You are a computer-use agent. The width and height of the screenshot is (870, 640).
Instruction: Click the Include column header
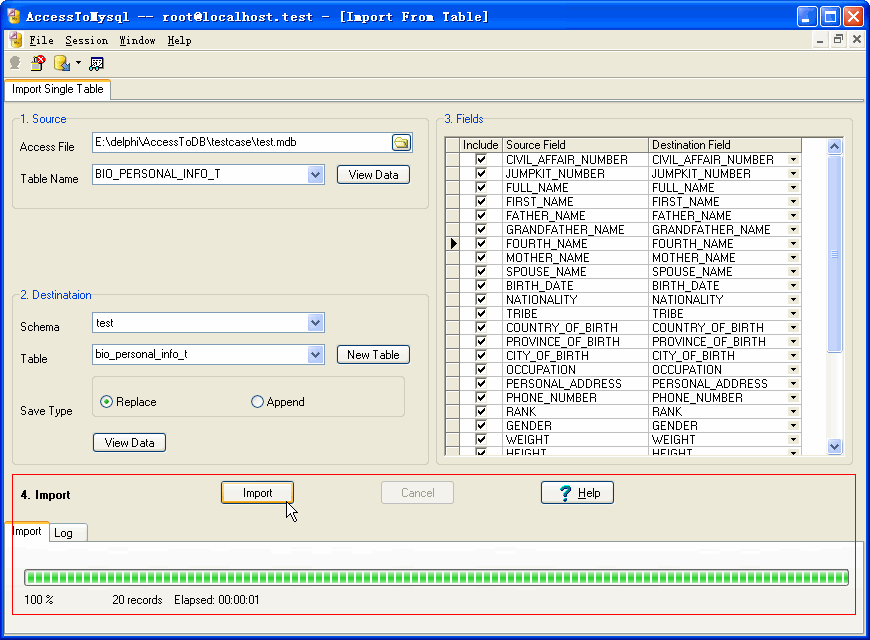tap(480, 145)
